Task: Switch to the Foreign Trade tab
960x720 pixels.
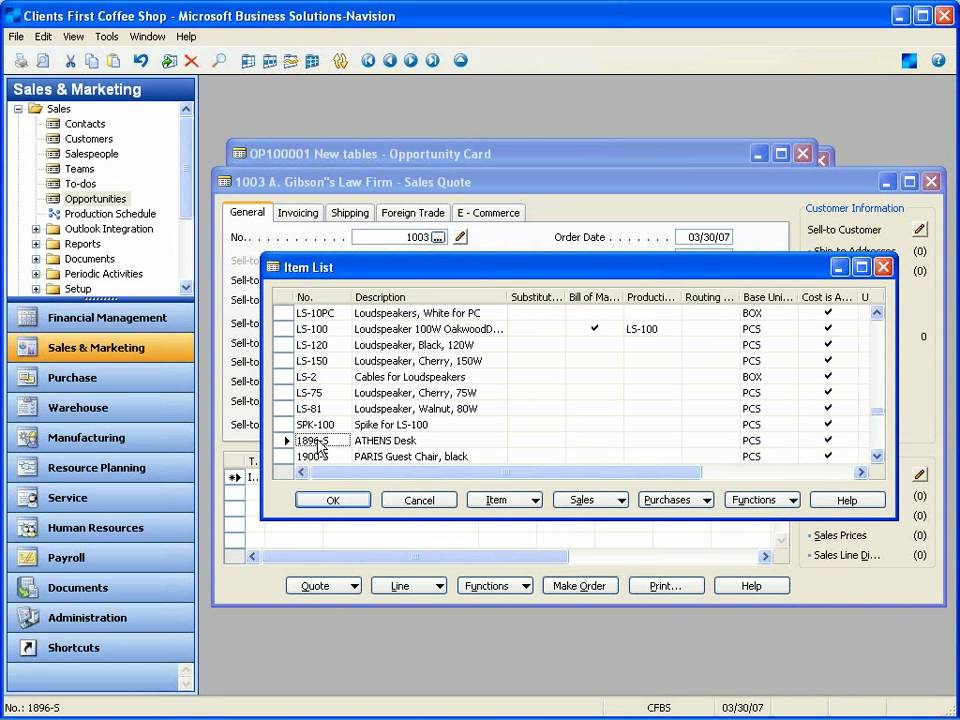Action: point(413,213)
